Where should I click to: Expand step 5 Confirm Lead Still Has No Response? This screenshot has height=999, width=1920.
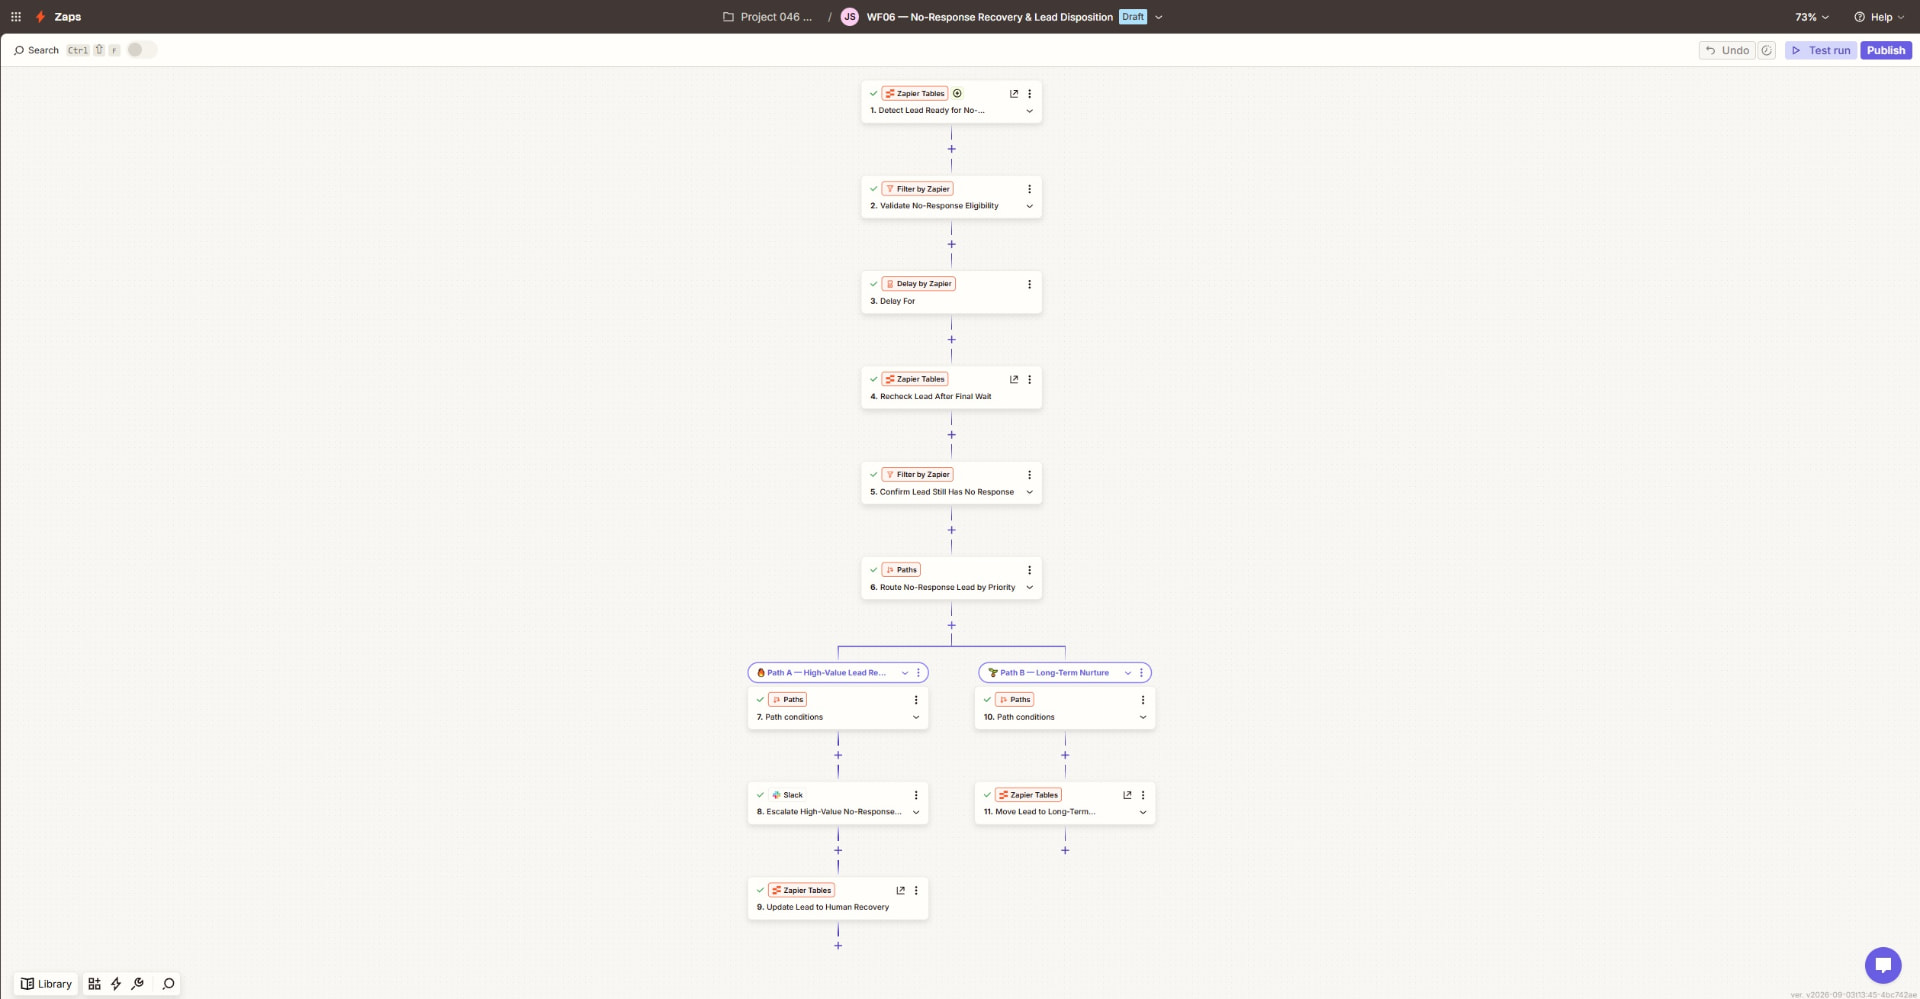click(1029, 492)
